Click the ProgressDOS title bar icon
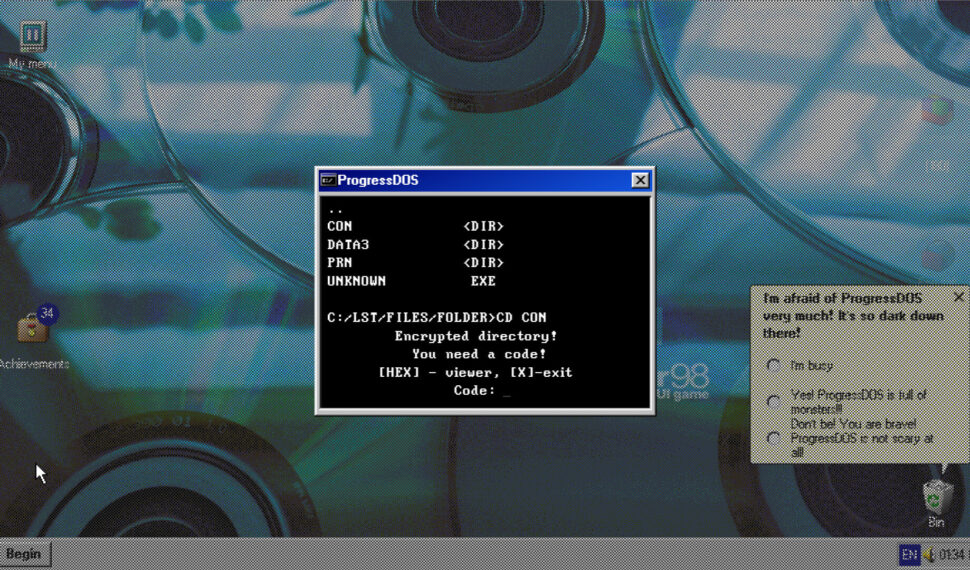970x570 pixels. 327,180
